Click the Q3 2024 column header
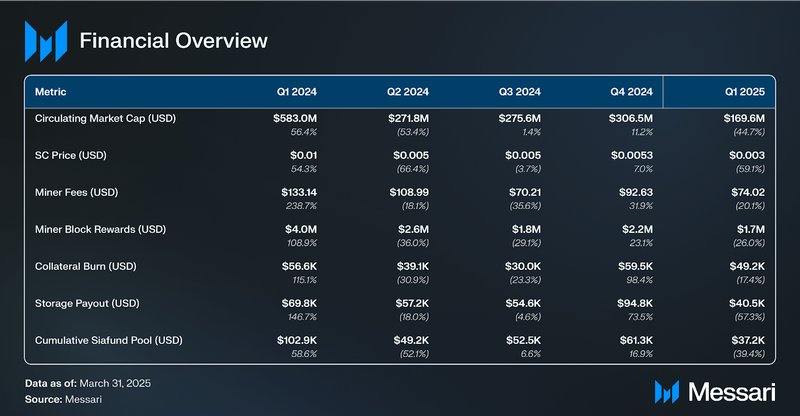 pos(519,92)
